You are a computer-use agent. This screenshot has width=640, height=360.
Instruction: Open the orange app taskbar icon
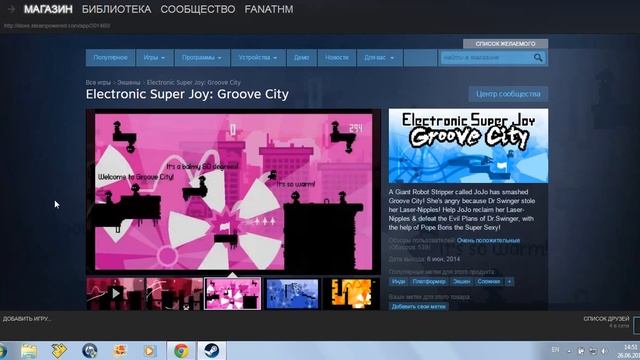click(x=120, y=351)
